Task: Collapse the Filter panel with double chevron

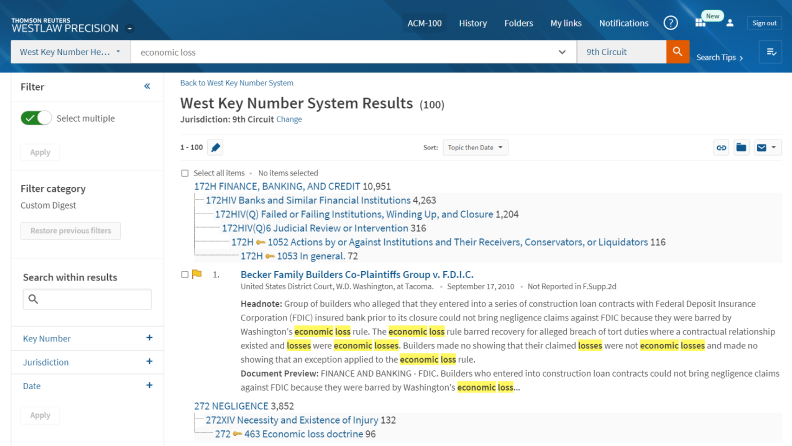Action: (x=147, y=86)
